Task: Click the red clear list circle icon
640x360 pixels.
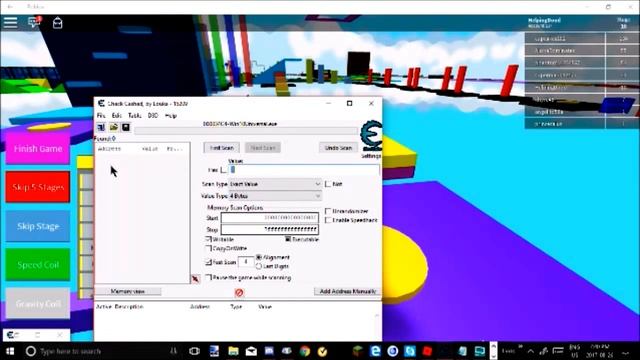Action: pyautogui.click(x=239, y=292)
